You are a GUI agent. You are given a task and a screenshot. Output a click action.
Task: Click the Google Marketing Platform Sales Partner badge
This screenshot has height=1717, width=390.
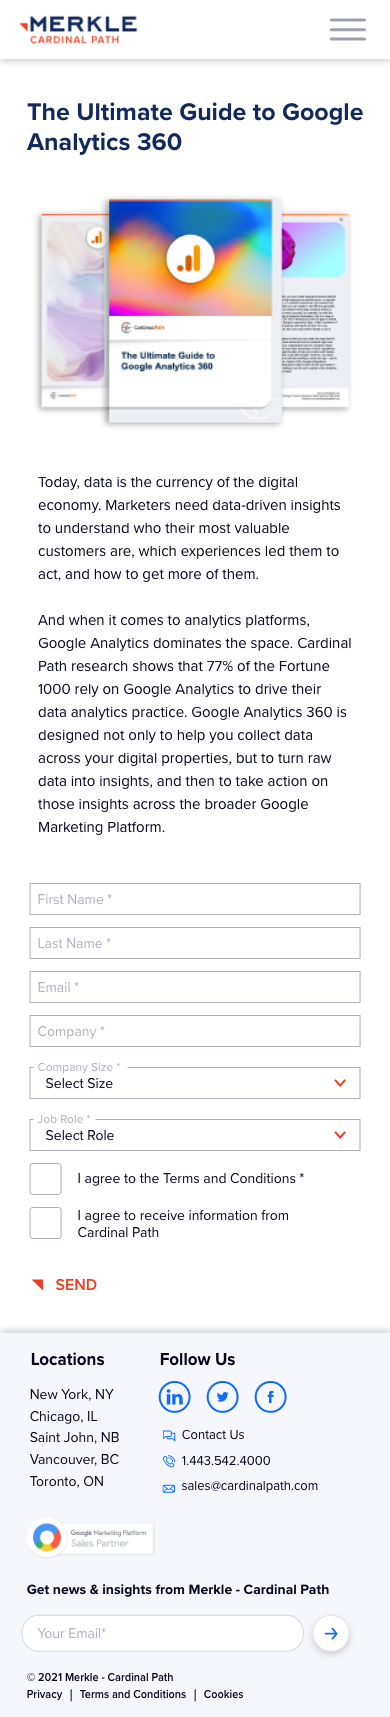pos(92,1538)
